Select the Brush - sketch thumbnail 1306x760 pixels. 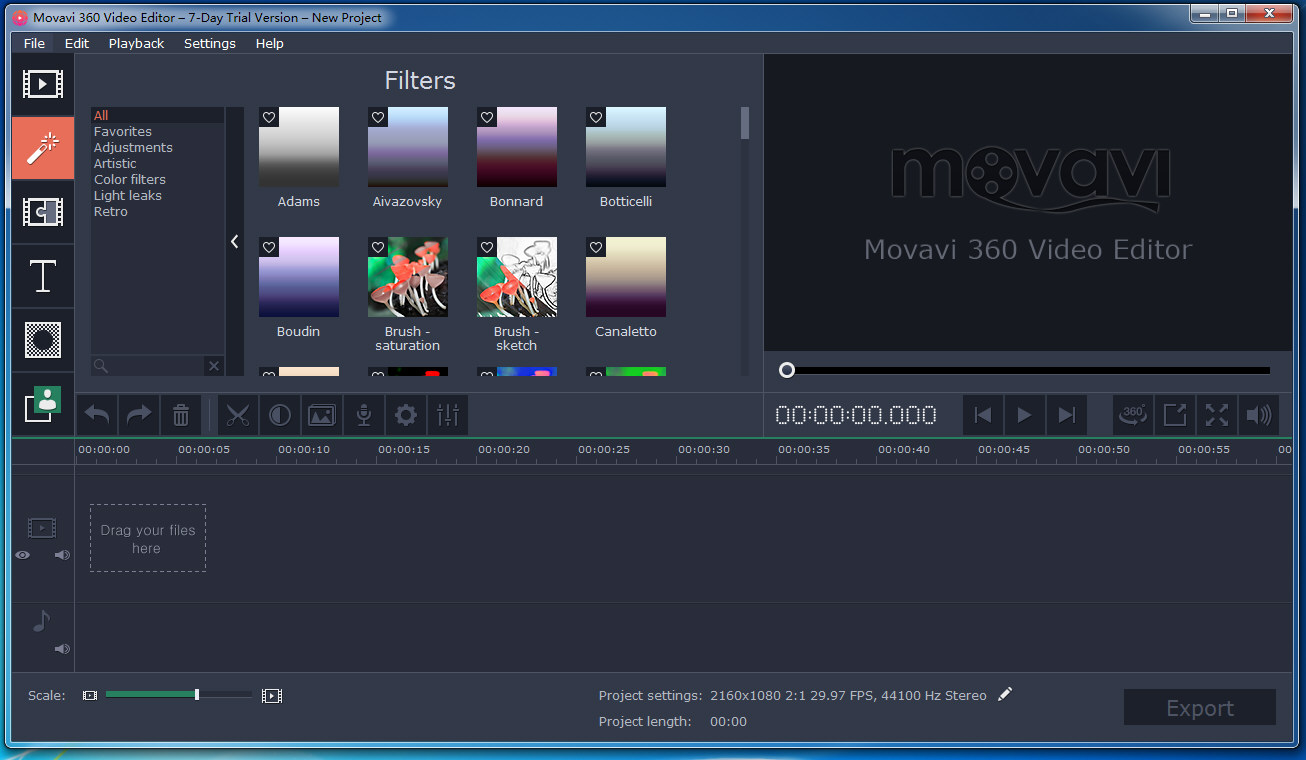coord(517,277)
